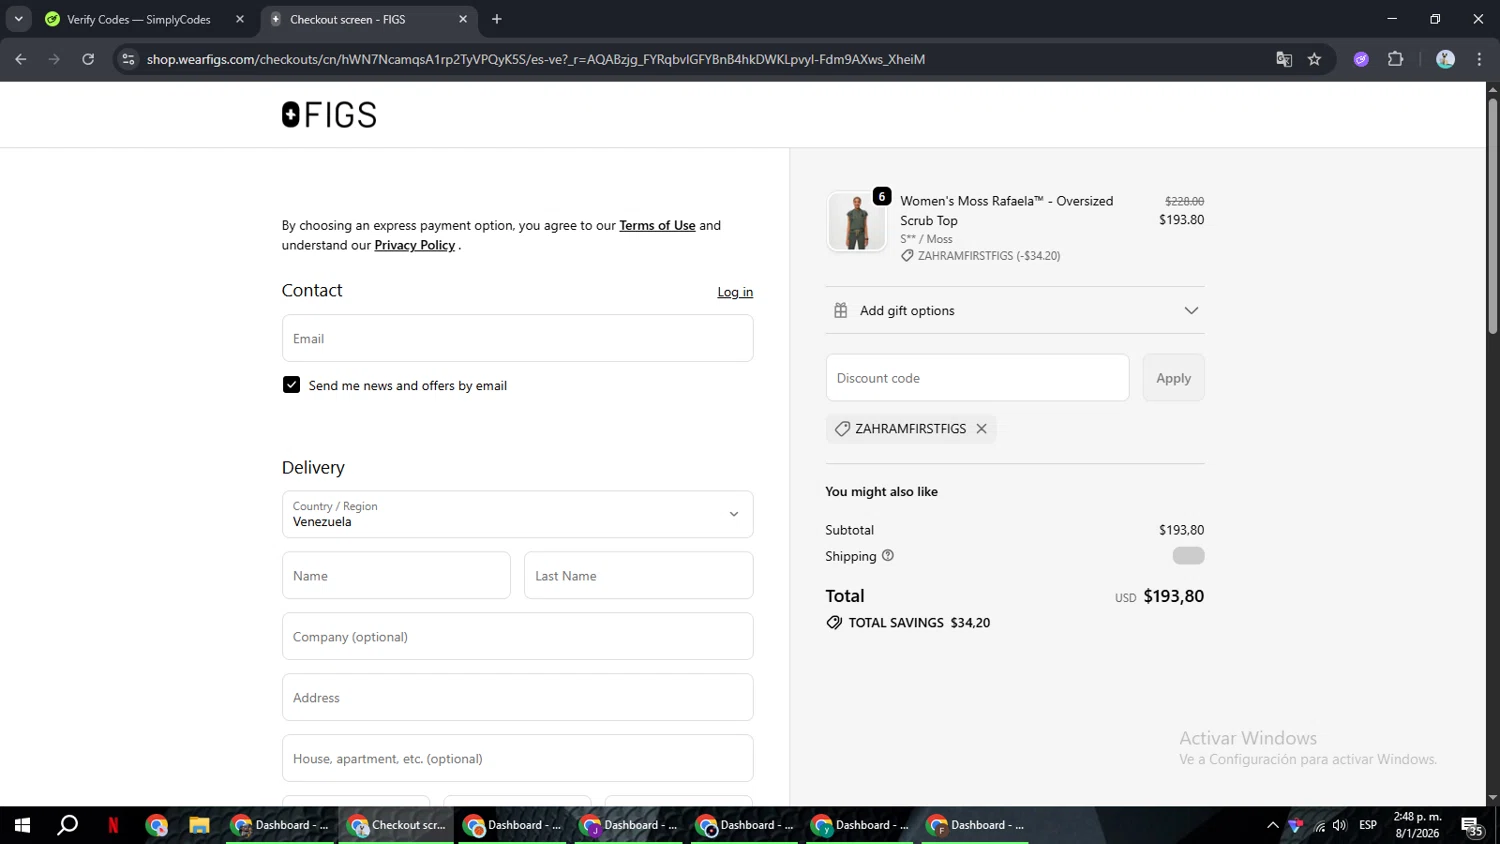Click the ESP language indicator
The image size is (1500, 844).
(x=1368, y=825)
